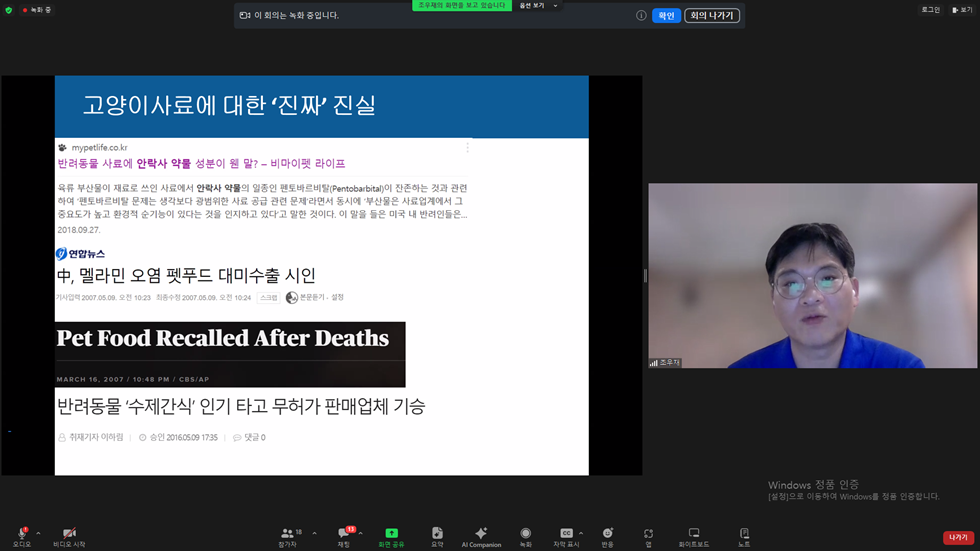Viewport: 980px width, 551px height.
Task: Open apps icon in toolbar
Action: 648,533
